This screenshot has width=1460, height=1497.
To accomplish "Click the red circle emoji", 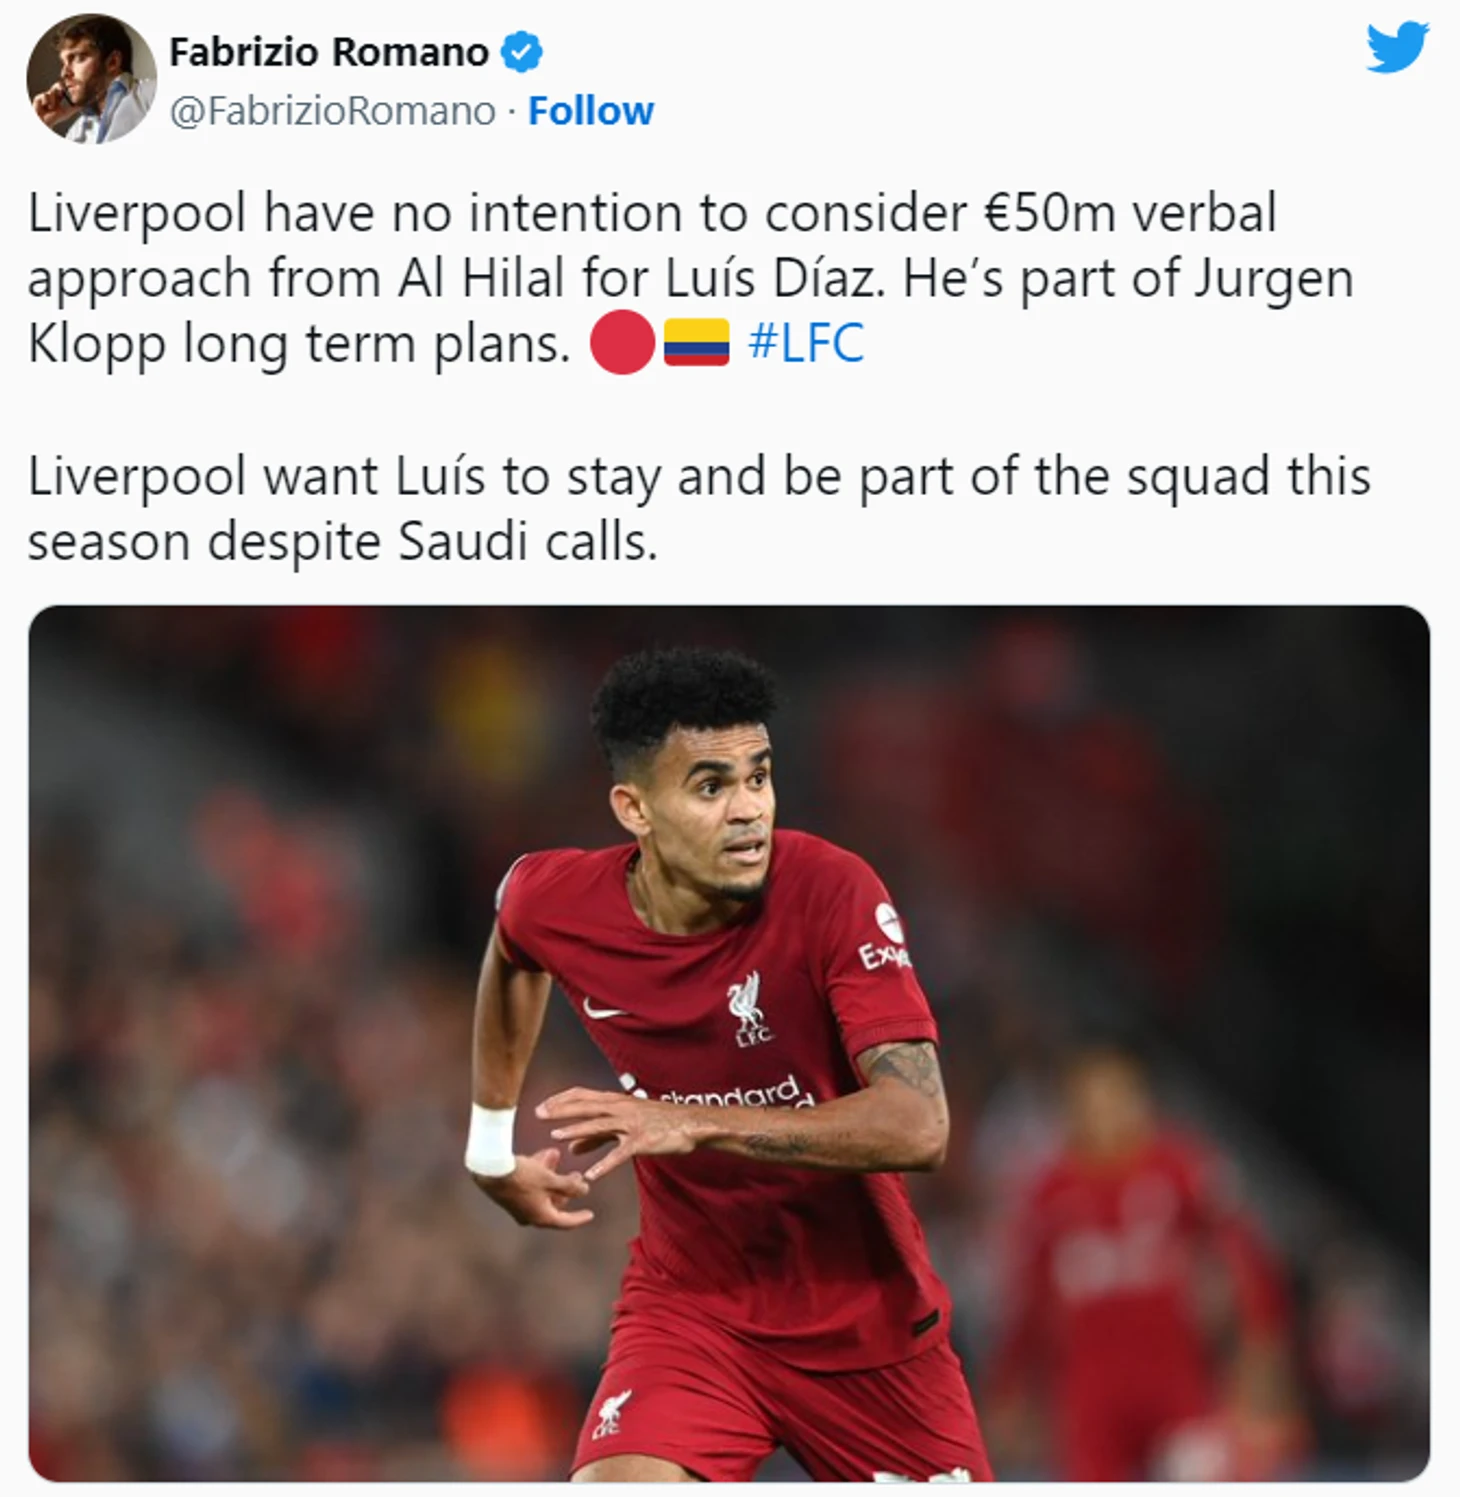I will (x=622, y=342).
